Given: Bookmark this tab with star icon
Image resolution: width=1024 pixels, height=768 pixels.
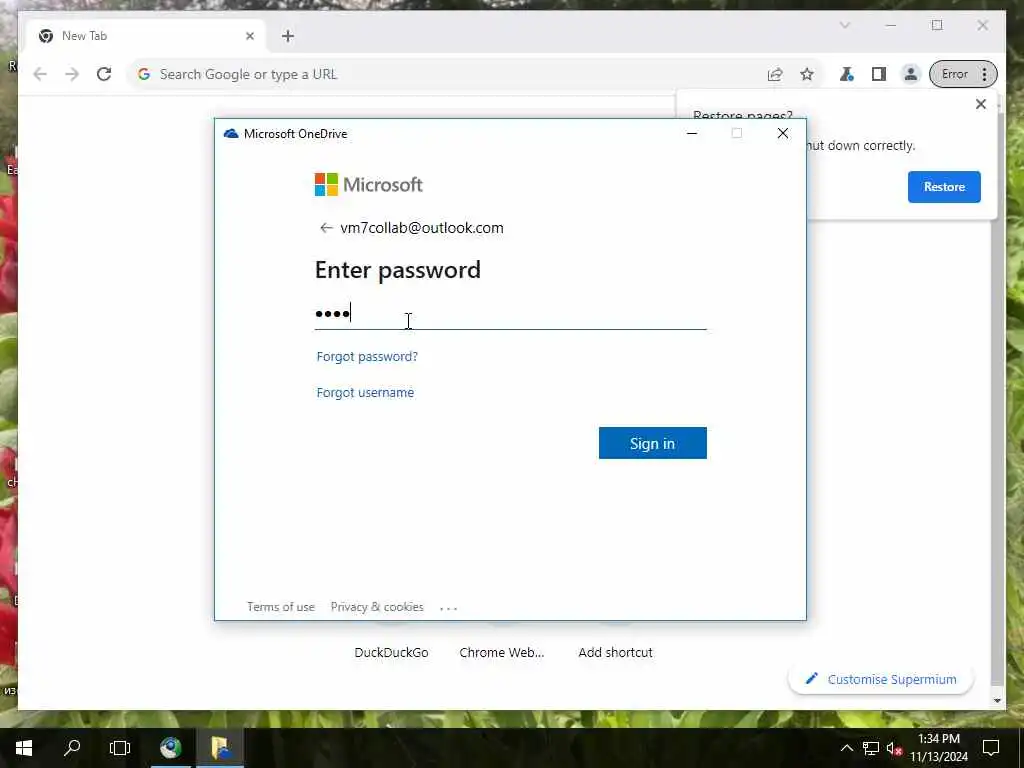Looking at the screenshot, I should coord(807,74).
